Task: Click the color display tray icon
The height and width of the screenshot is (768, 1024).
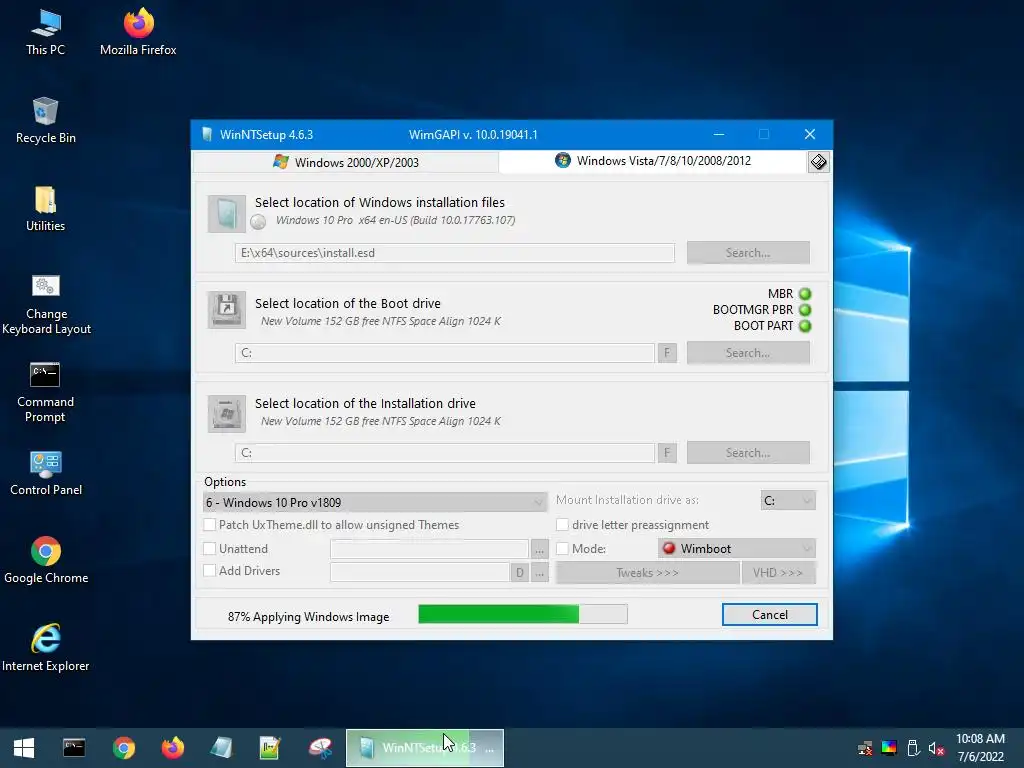Action: [x=889, y=748]
